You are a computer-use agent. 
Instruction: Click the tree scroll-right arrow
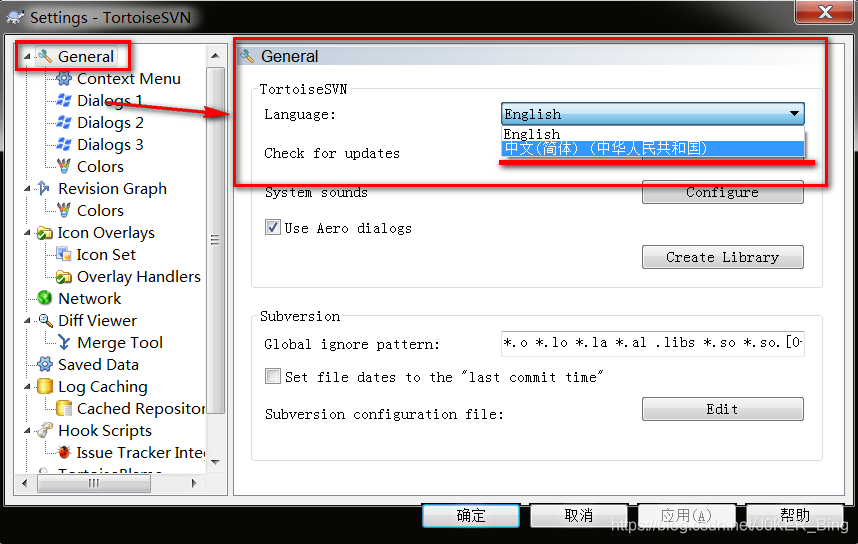click(x=194, y=483)
